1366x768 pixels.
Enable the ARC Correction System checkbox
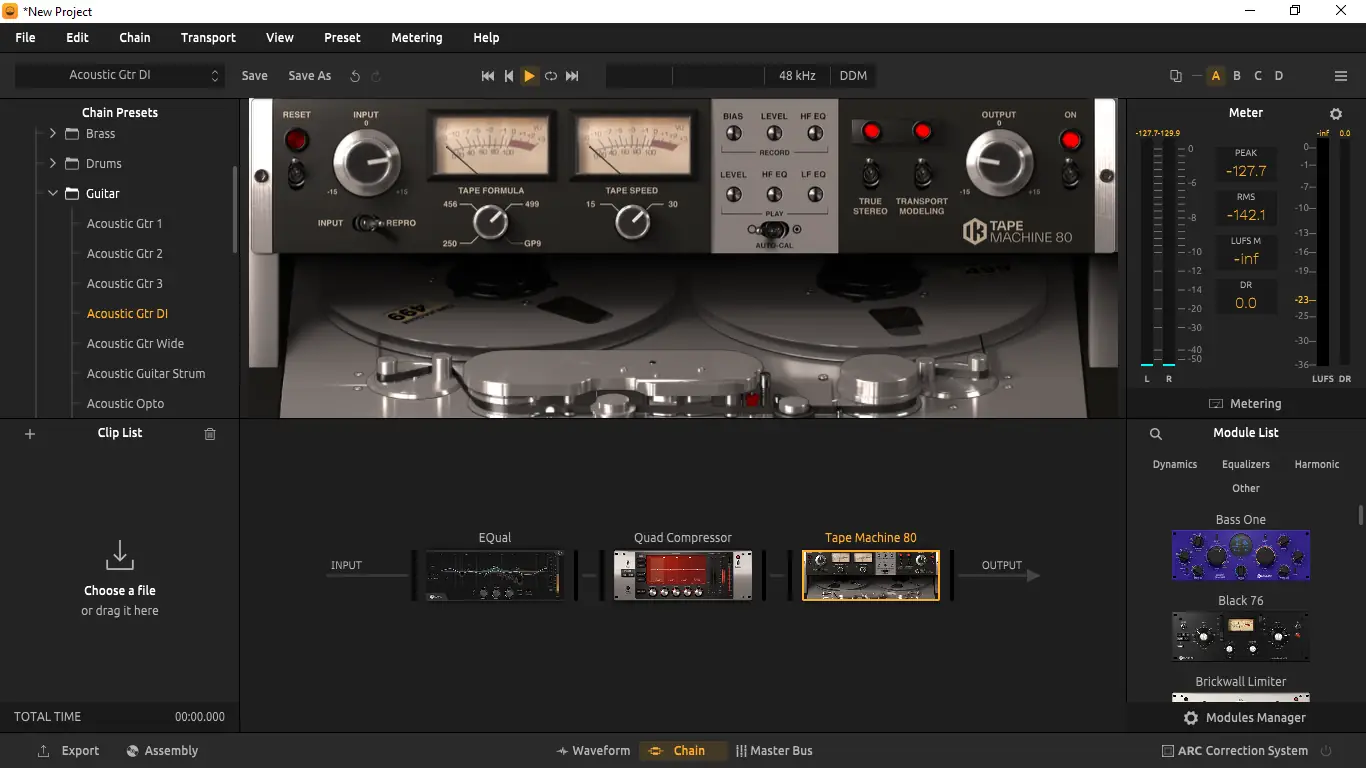(x=1168, y=751)
